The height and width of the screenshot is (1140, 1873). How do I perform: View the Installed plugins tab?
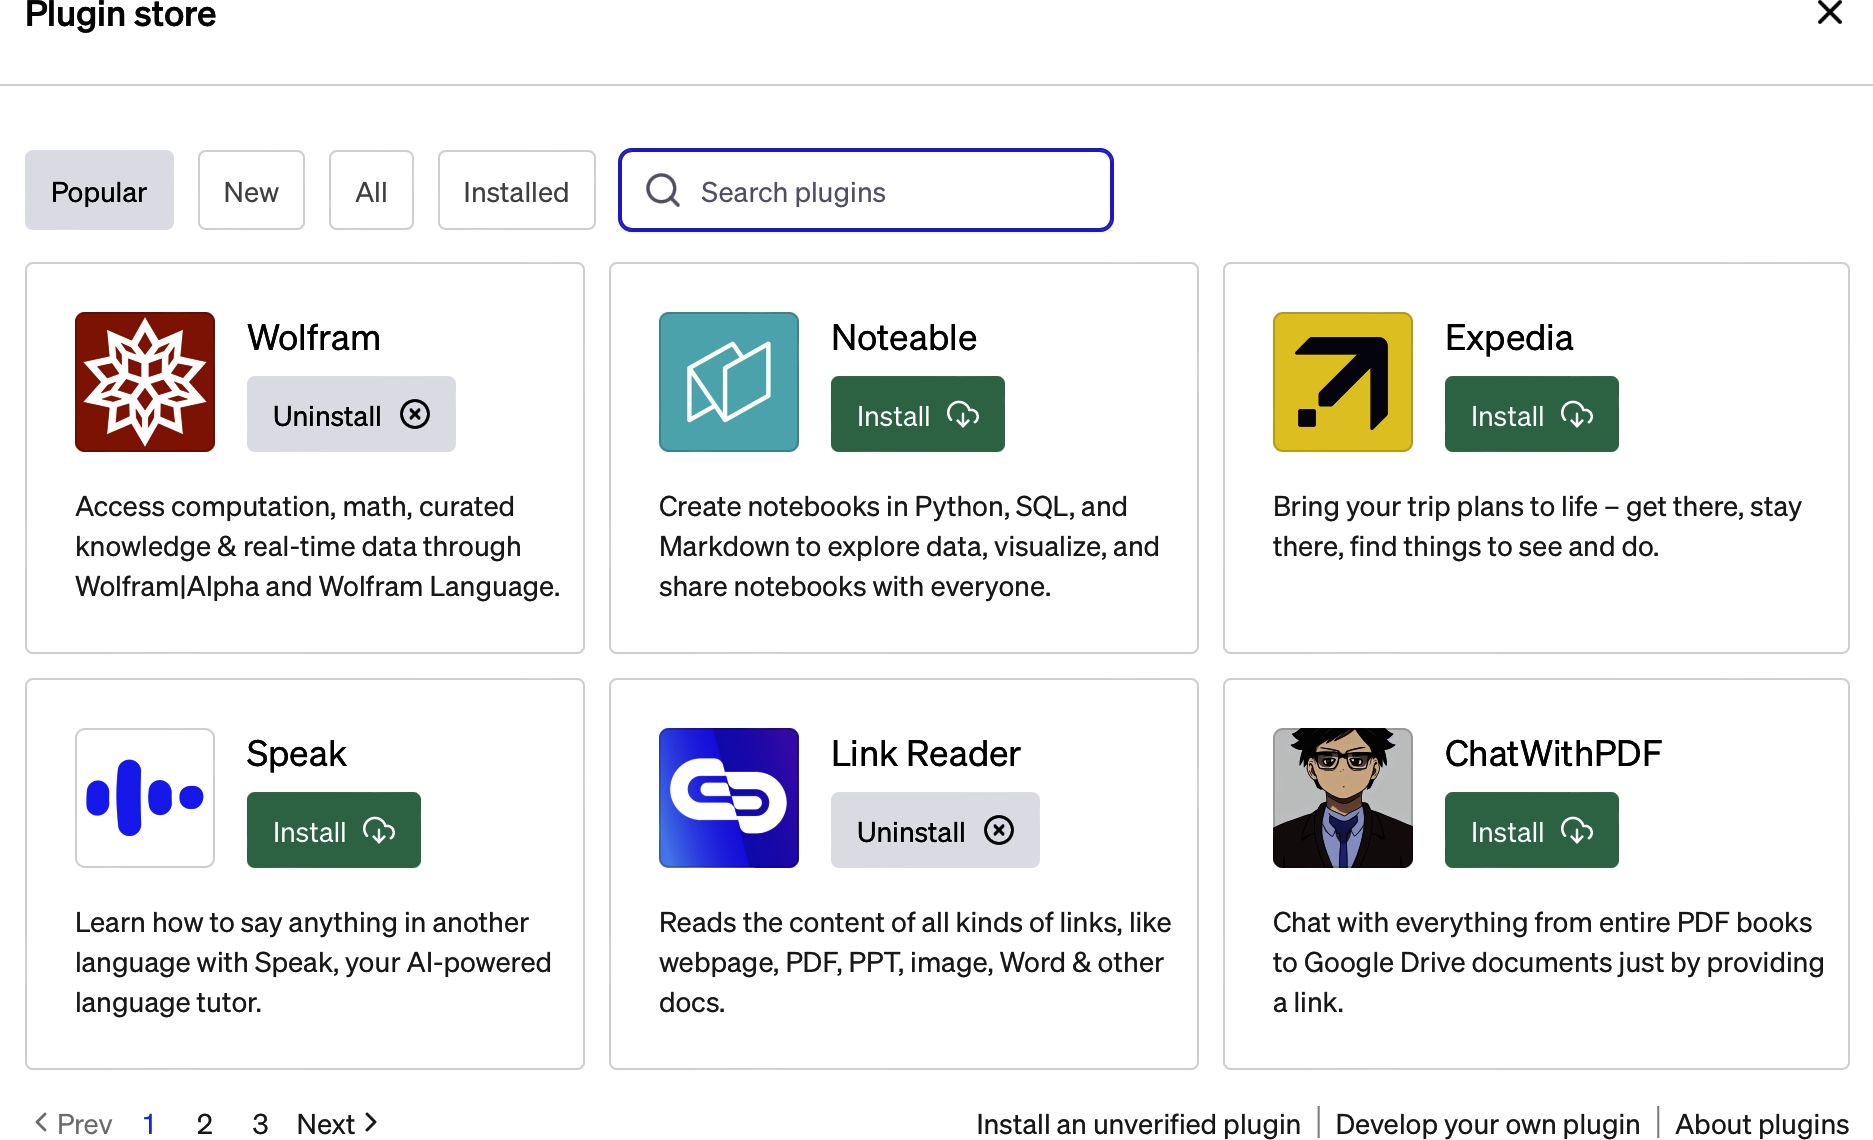pos(516,190)
